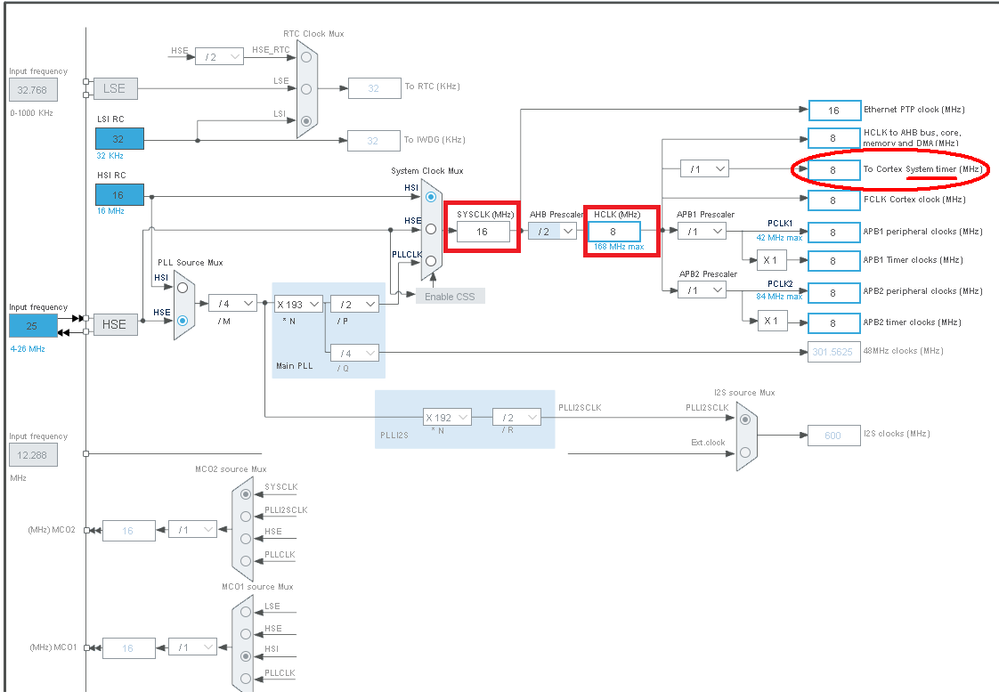Viewport: 999px width, 693px height.
Task: Select PLLCLK in System Clock Mux
Action: (x=431, y=261)
